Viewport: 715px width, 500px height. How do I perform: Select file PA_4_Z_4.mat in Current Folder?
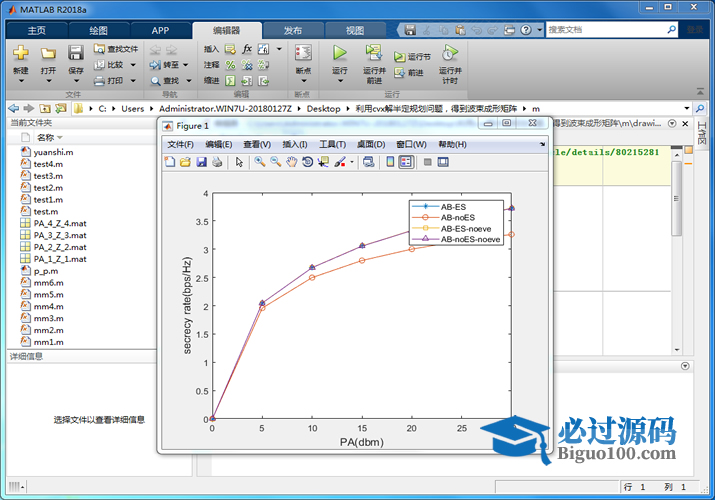click(60, 223)
